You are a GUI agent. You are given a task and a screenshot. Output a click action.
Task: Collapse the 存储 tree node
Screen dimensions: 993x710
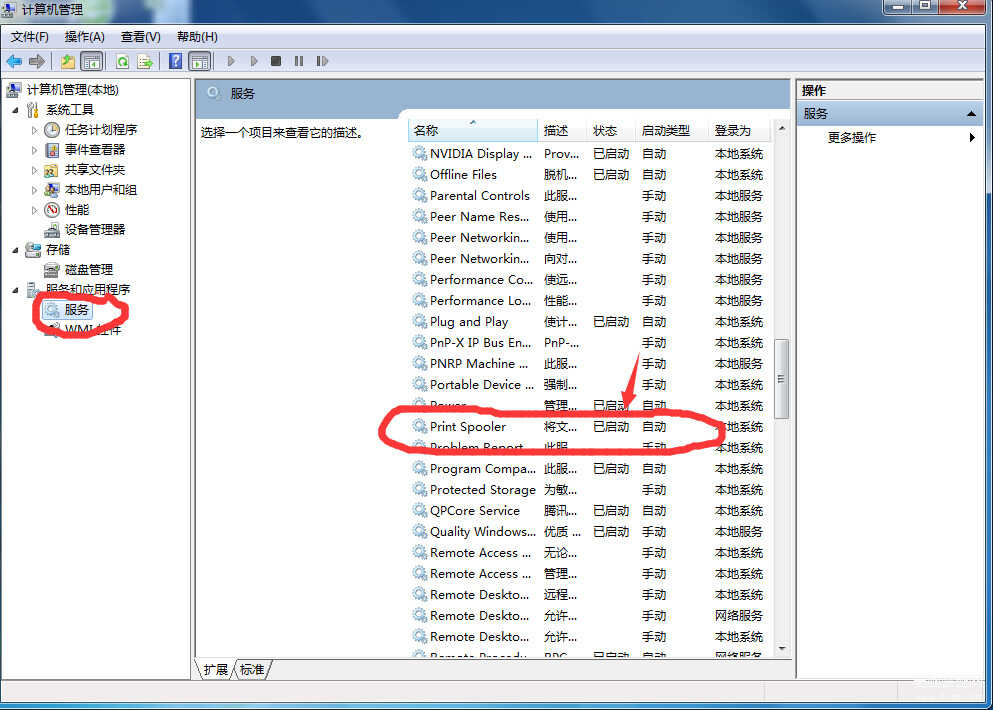click(x=15, y=250)
